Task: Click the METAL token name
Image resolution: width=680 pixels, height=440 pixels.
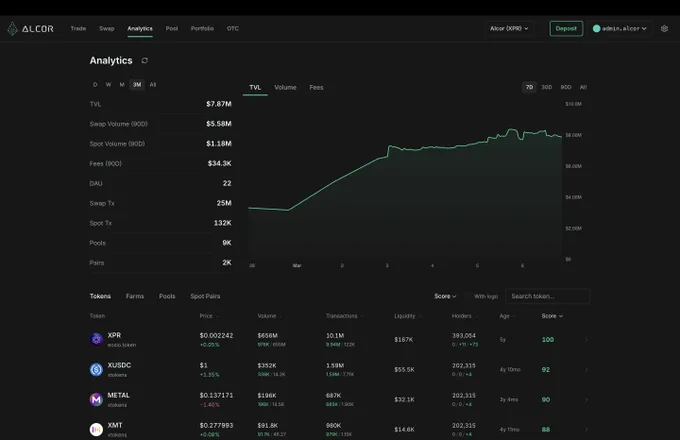Action: pyautogui.click(x=118, y=395)
